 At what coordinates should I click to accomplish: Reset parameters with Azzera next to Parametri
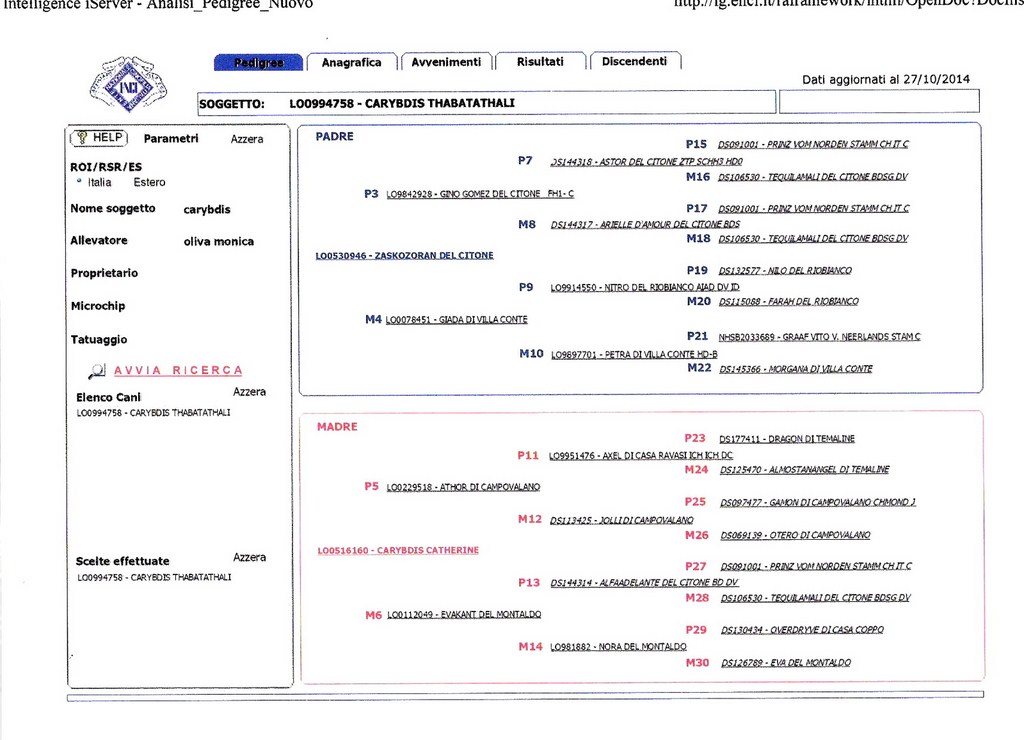pos(247,139)
